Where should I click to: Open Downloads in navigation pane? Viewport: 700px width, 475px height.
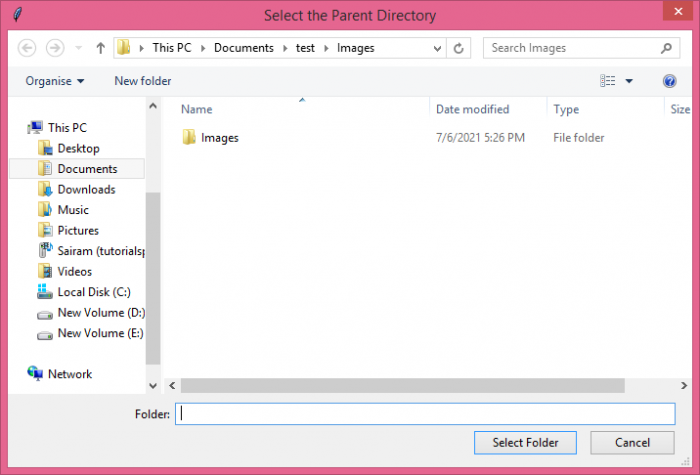[x=87, y=189]
